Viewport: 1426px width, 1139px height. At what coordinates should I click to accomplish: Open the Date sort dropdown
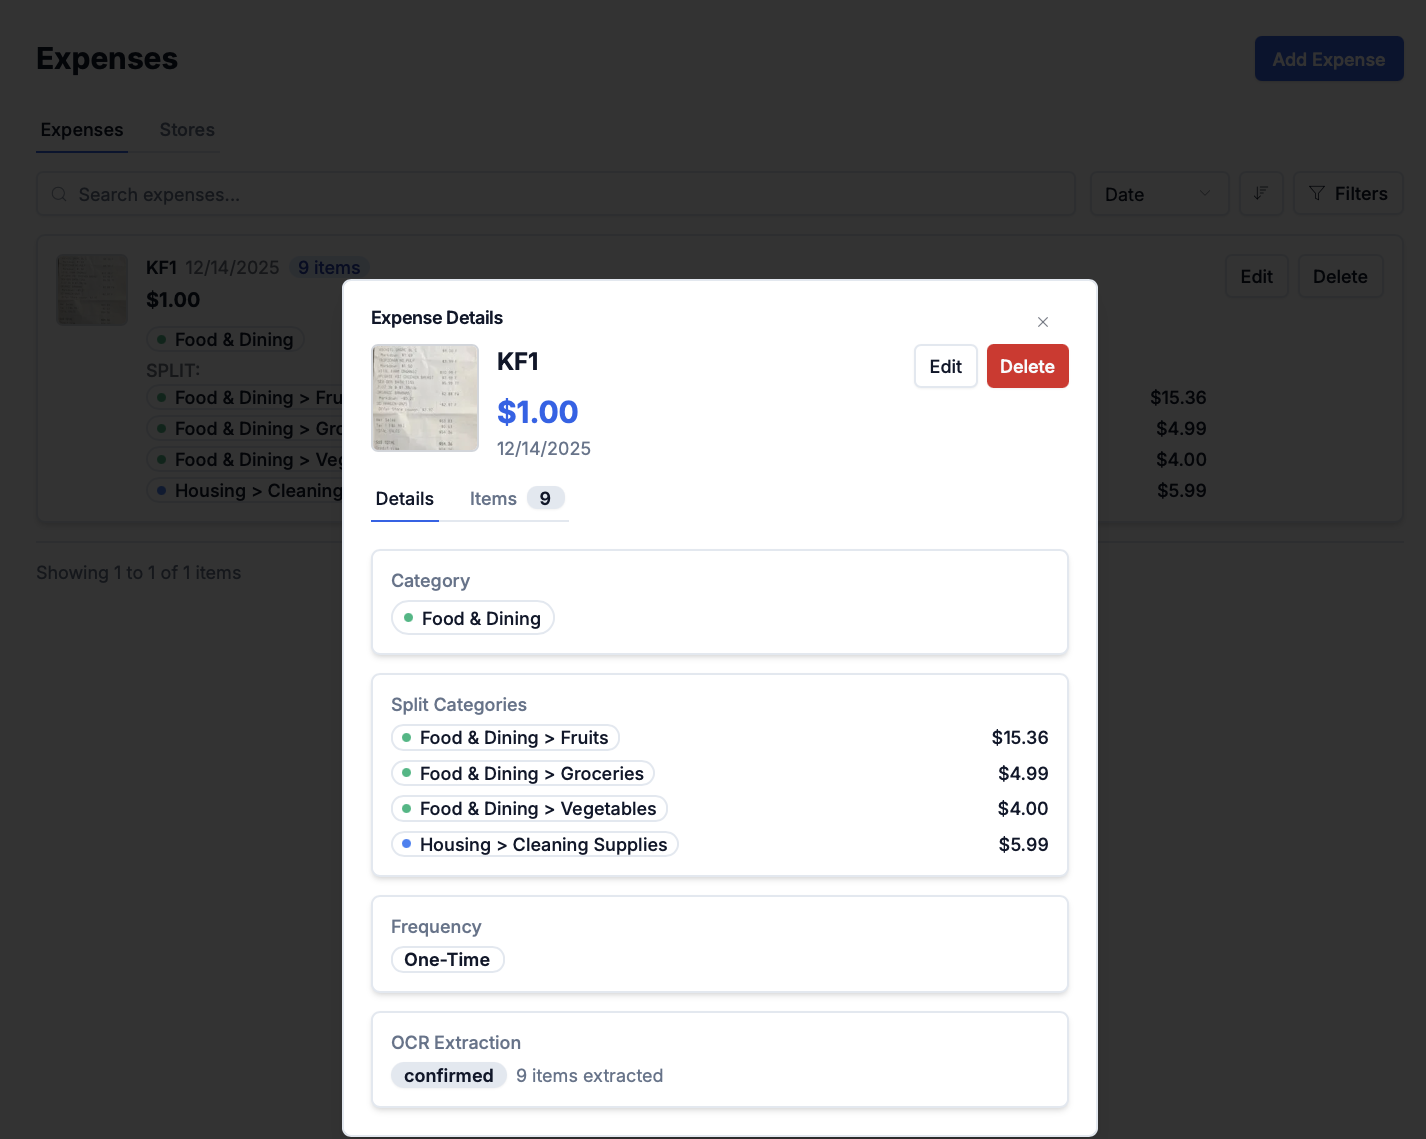click(1158, 194)
